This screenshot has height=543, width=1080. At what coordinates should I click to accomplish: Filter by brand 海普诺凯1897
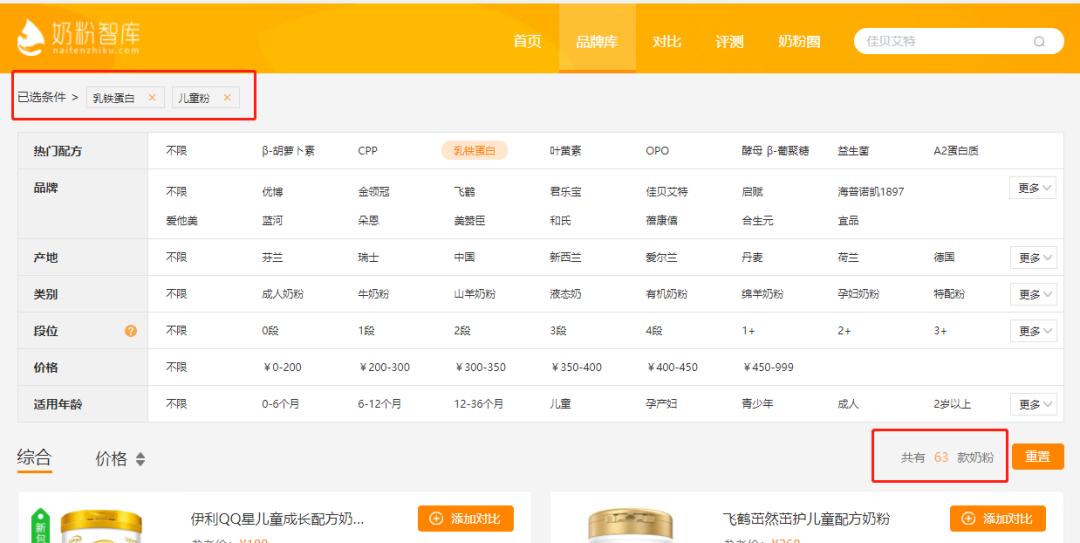tap(871, 192)
